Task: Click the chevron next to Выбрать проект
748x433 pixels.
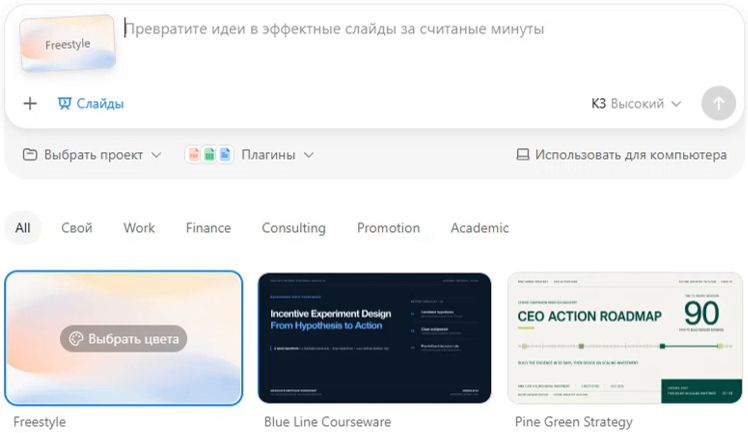Action: click(x=156, y=155)
